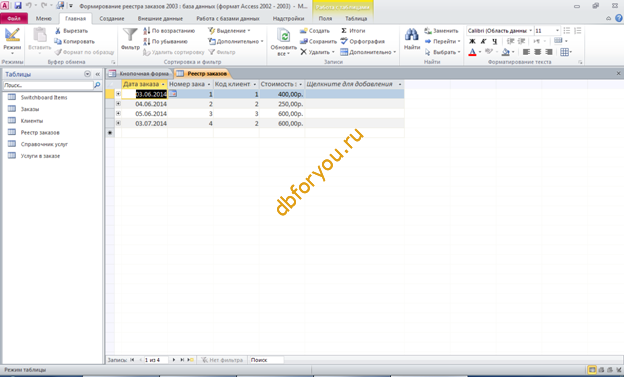Click Щелкните для добавления column header
The width and height of the screenshot is (624, 377).
(x=354, y=84)
